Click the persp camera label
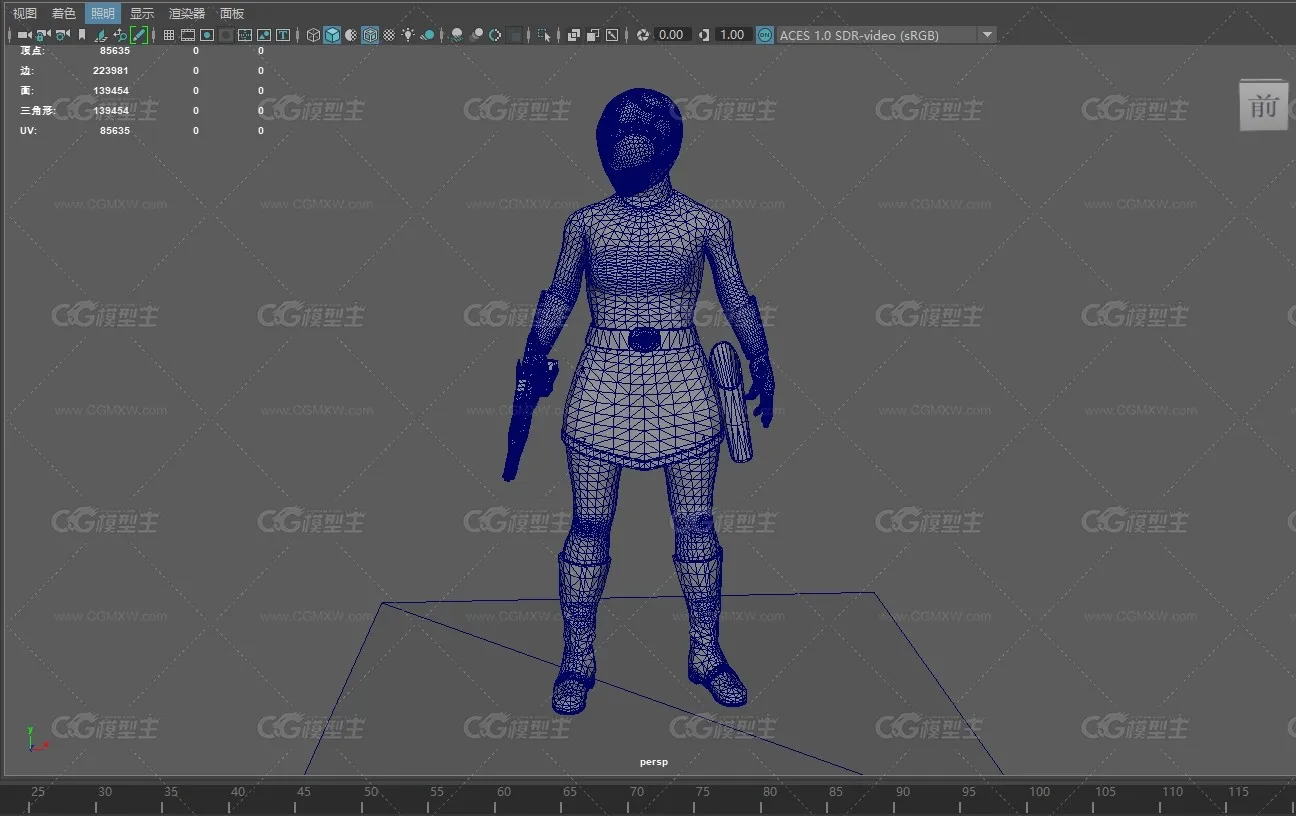Image resolution: width=1296 pixels, height=816 pixels. click(x=654, y=762)
